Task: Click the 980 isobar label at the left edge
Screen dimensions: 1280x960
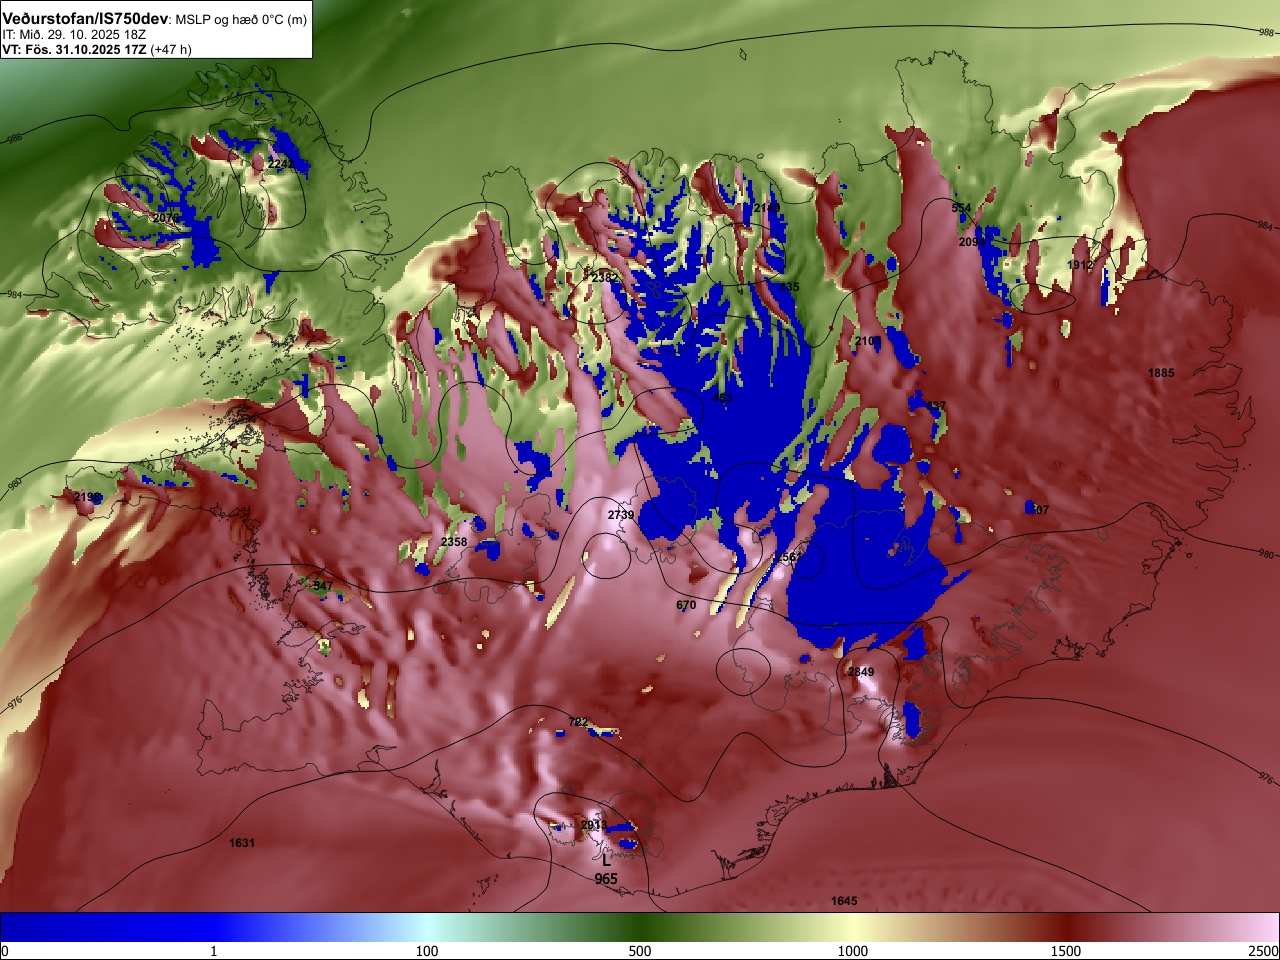Action: coord(14,484)
